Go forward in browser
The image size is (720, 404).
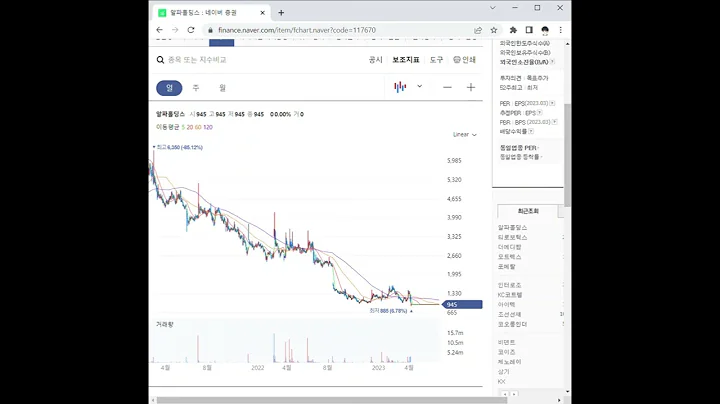[x=175, y=30]
